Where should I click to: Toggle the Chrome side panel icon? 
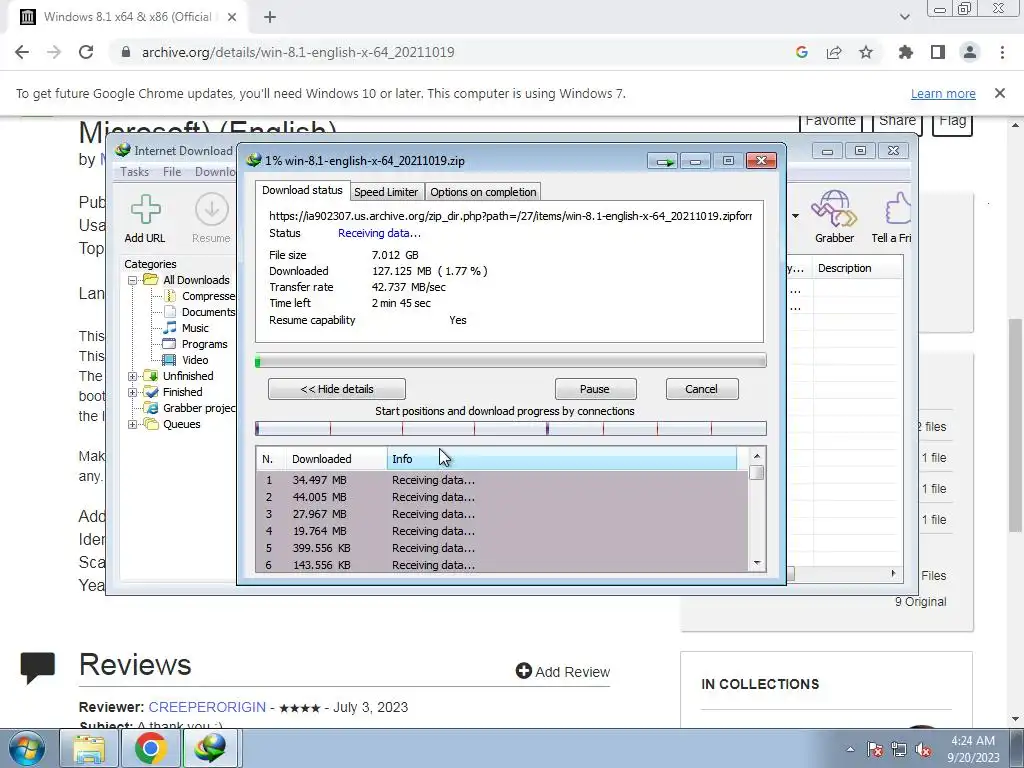pos(938,52)
